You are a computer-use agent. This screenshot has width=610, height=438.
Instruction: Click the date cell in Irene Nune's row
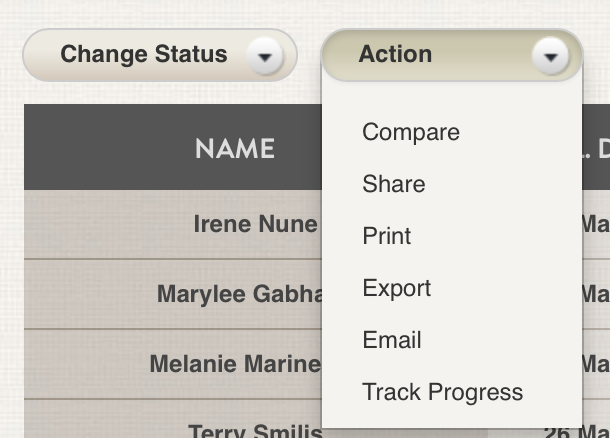pos(596,224)
